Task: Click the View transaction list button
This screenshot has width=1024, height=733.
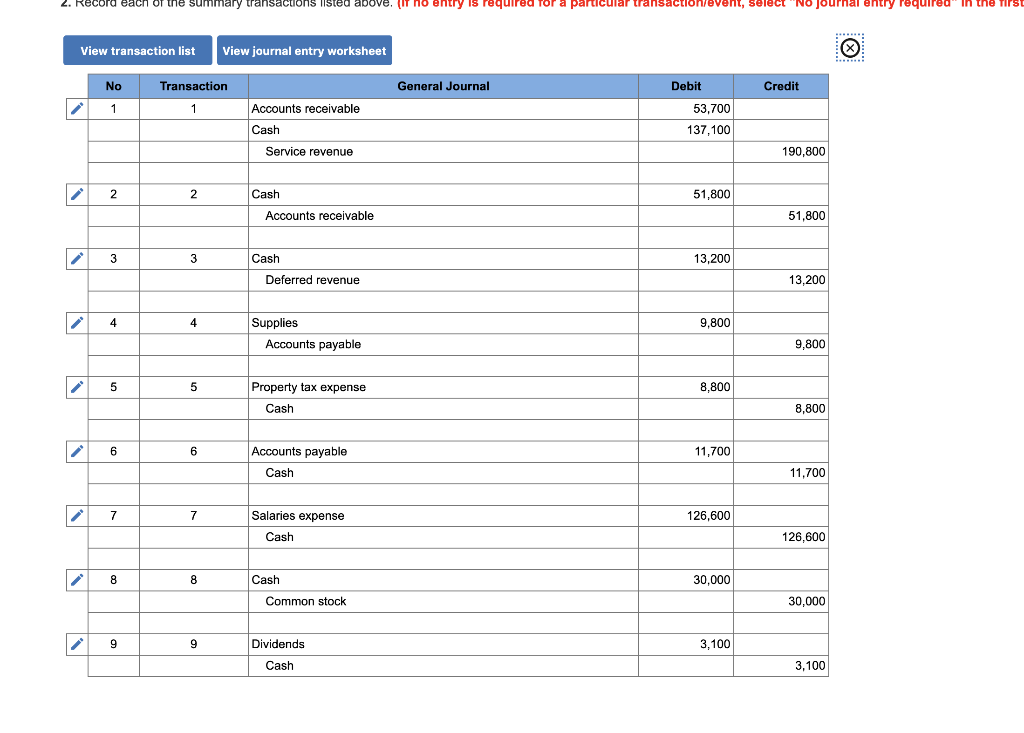Action: pos(137,50)
